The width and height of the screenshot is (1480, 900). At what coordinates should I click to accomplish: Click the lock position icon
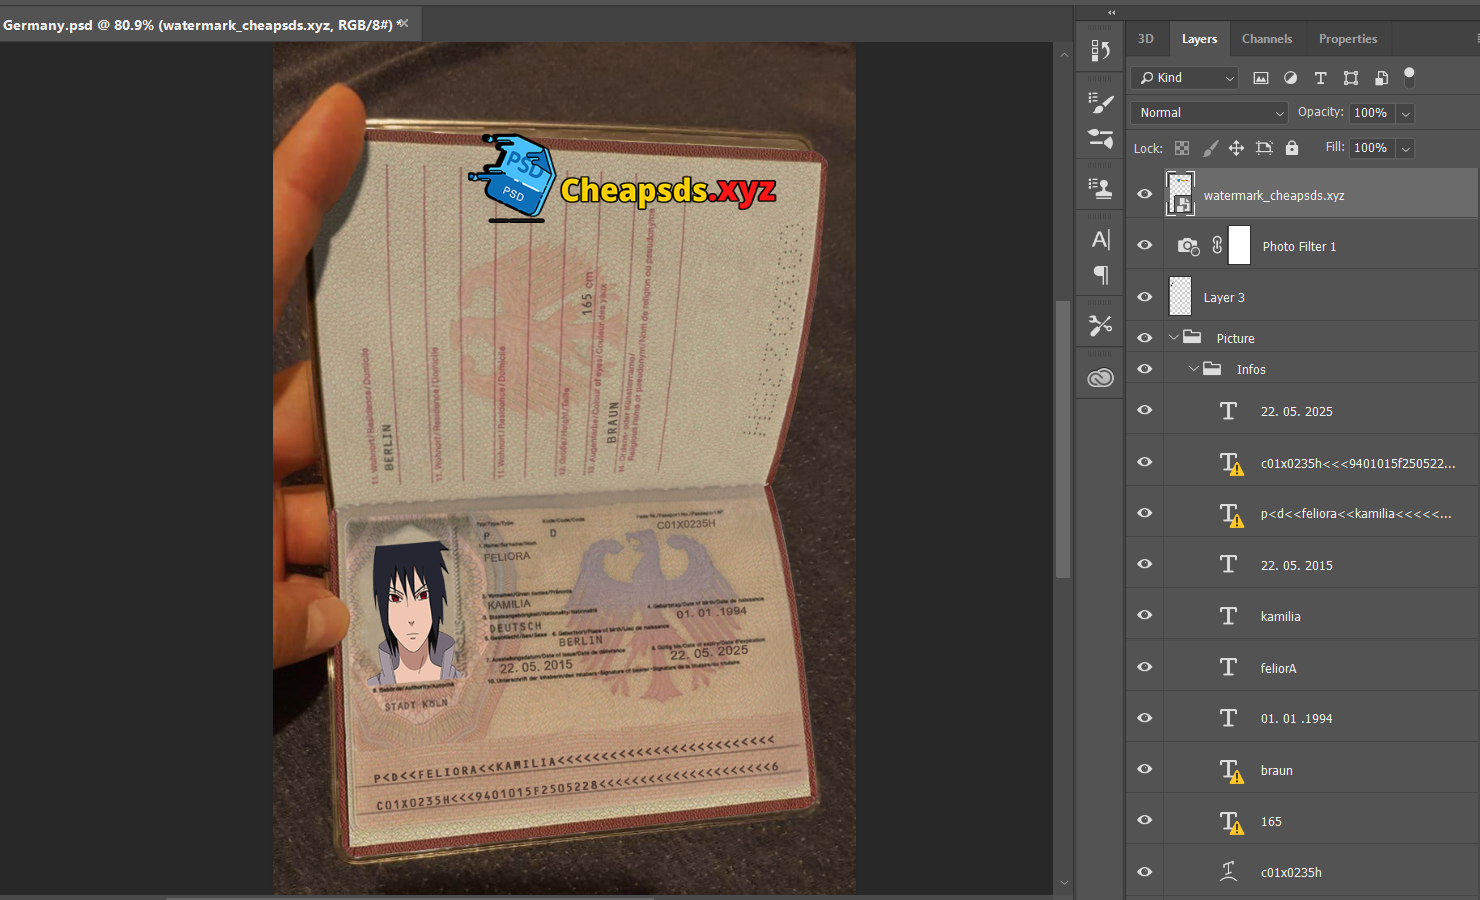(x=1236, y=148)
